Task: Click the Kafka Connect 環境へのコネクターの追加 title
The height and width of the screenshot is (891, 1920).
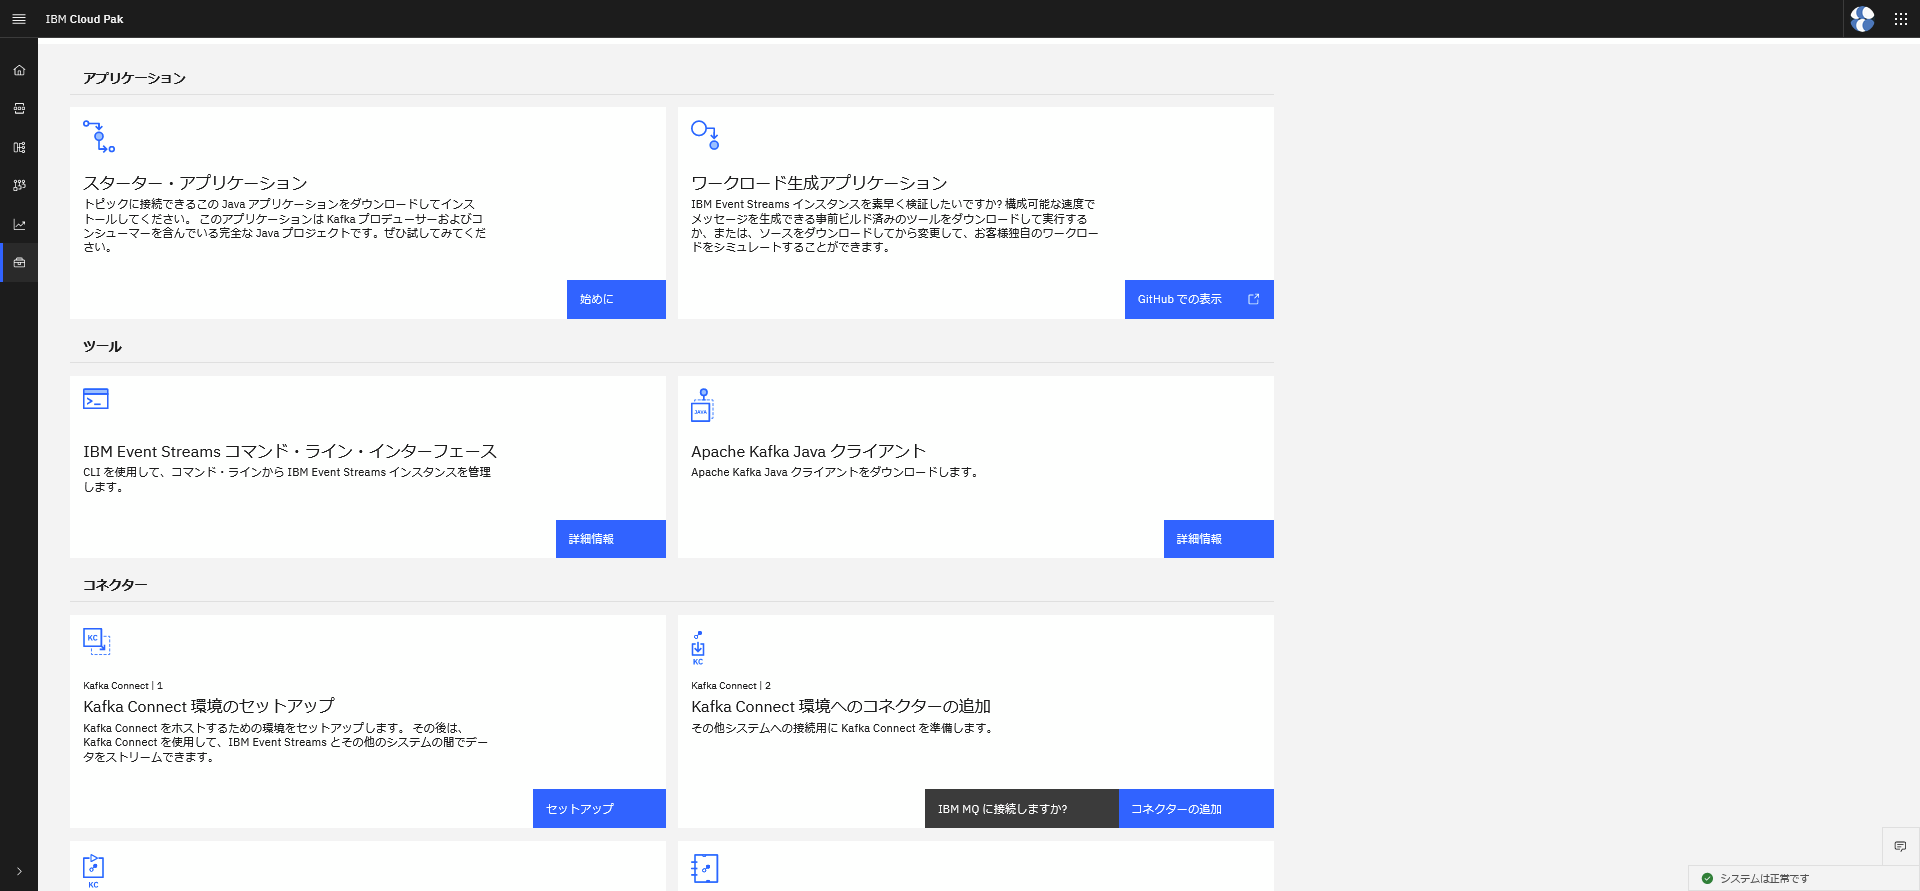Action: (x=841, y=706)
